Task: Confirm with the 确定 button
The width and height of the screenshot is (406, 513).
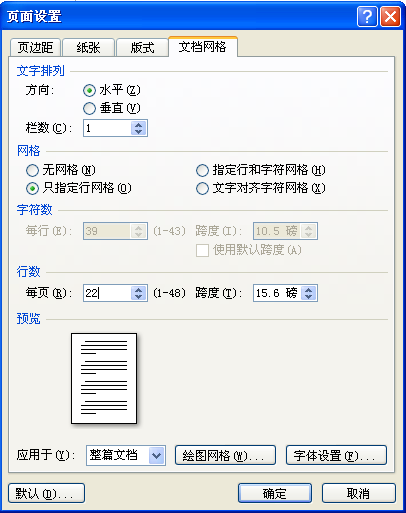Action: coord(275,493)
